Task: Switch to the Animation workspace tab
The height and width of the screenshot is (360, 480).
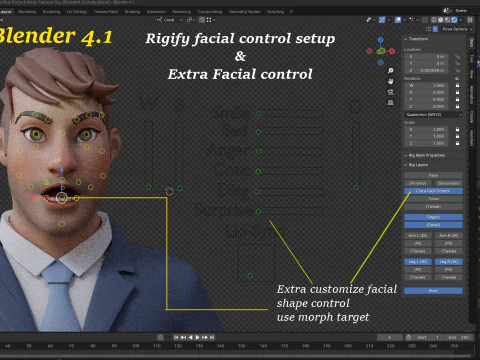Action: (x=156, y=12)
